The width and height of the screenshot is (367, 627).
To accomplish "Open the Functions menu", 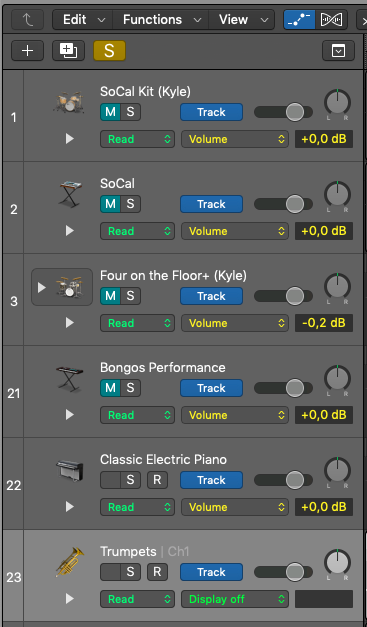I will pos(161,20).
